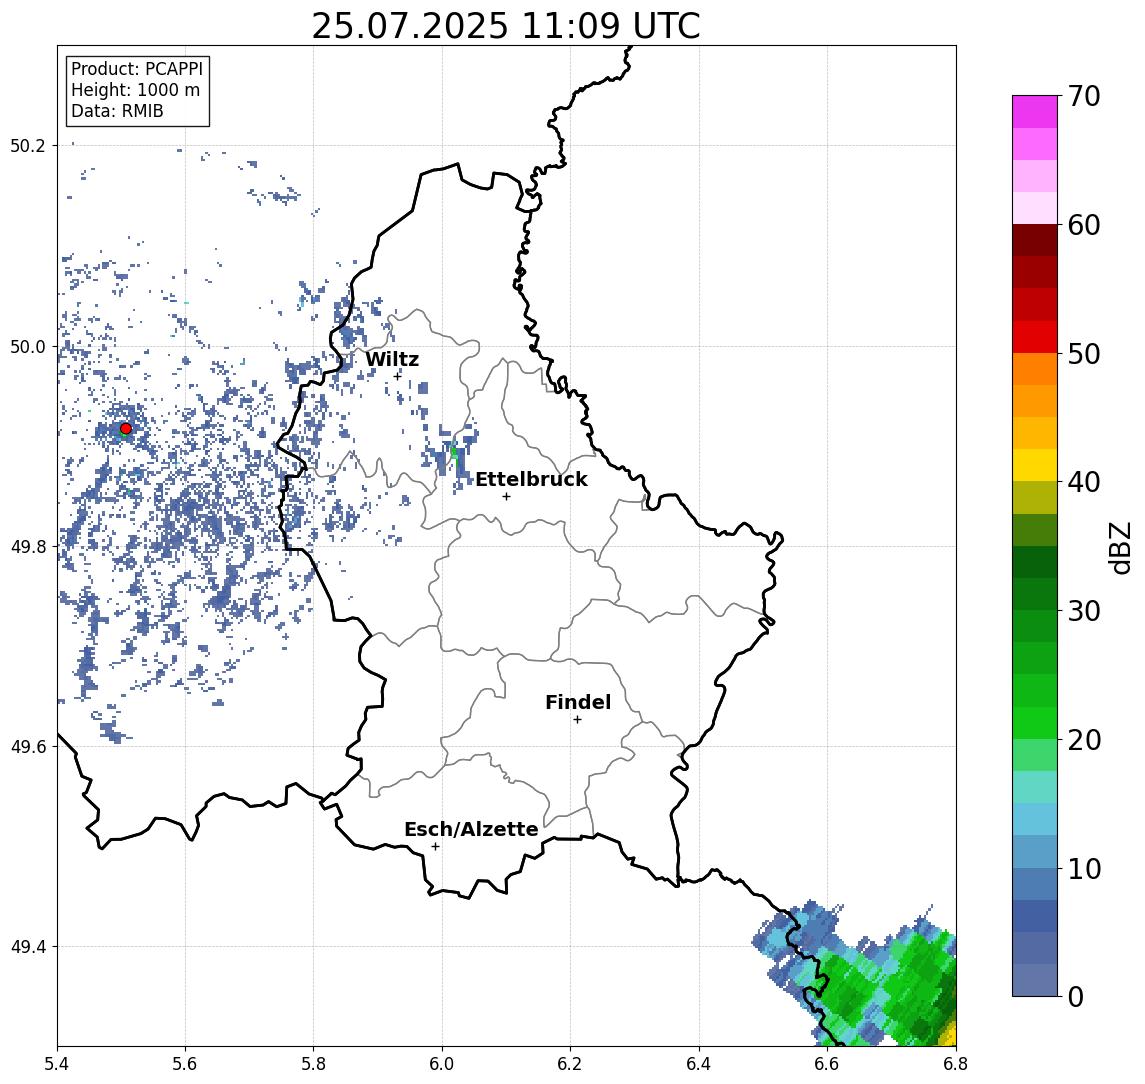
Task: Click the plus marker under Findel
Action: [577, 720]
